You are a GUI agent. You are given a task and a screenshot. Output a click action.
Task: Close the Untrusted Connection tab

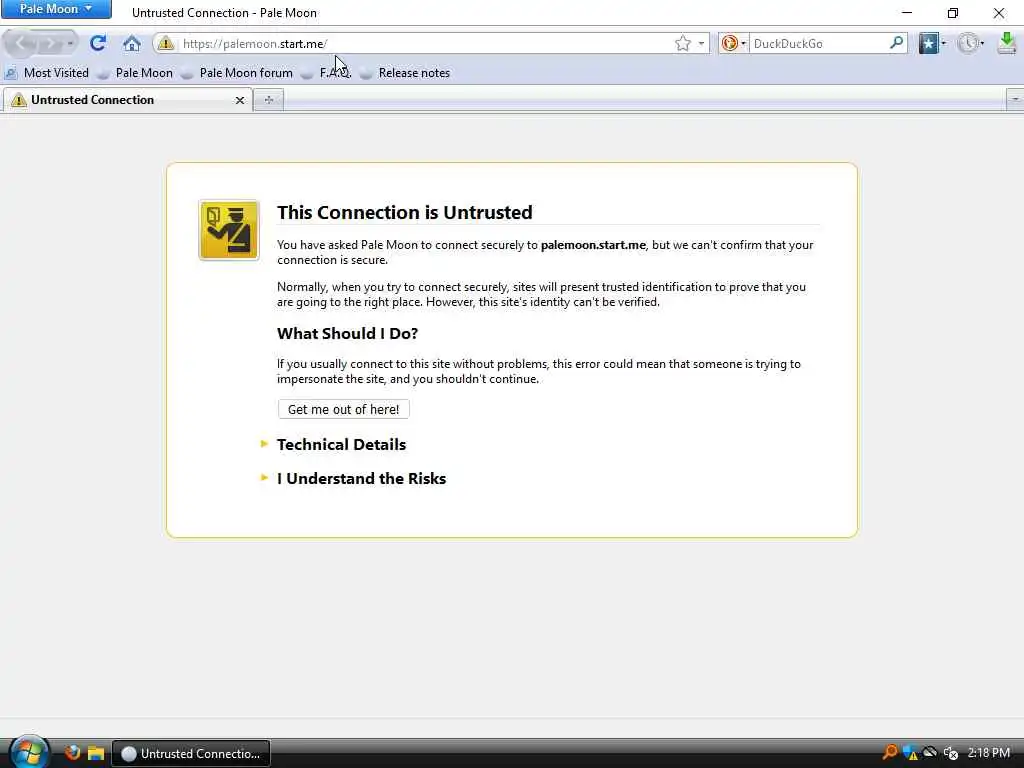[240, 101]
